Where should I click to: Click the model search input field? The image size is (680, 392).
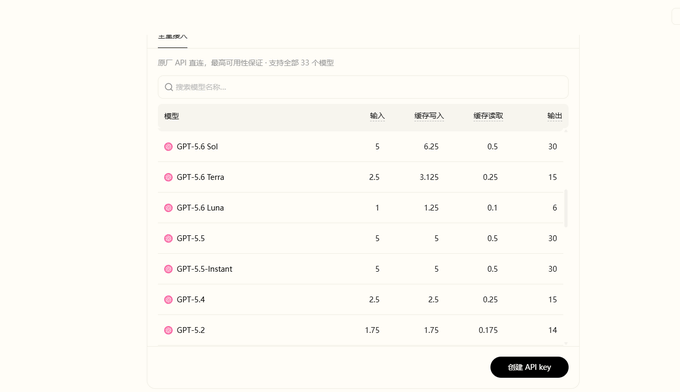(x=363, y=87)
